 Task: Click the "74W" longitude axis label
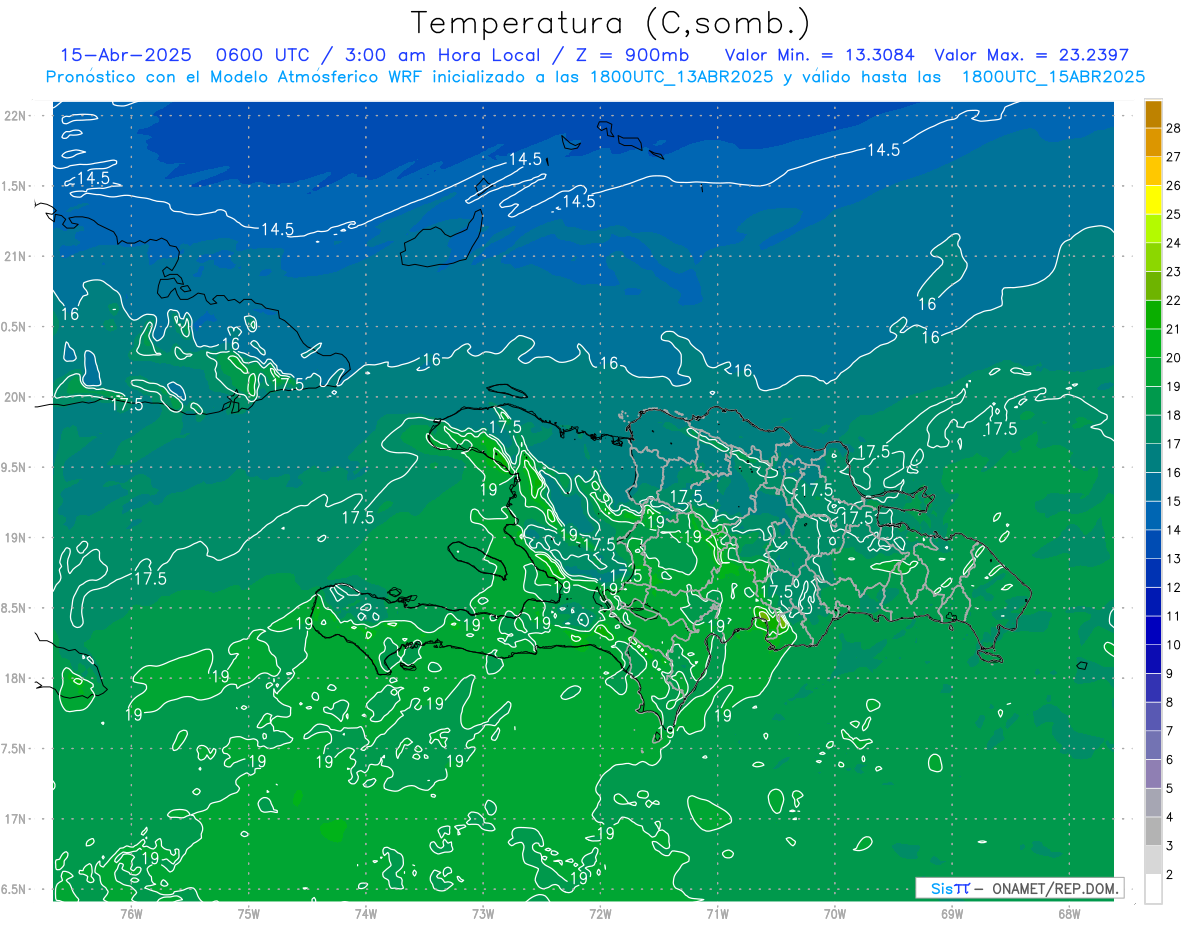click(x=366, y=914)
